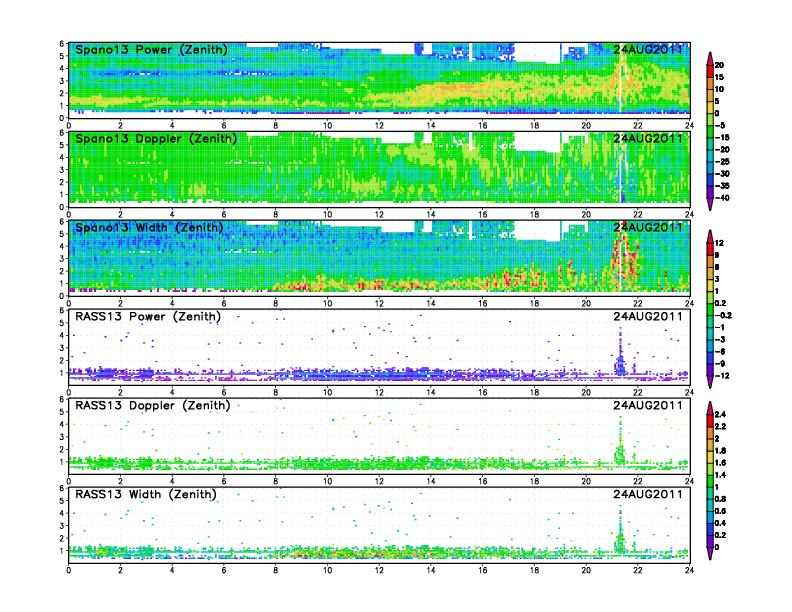The width and height of the screenshot is (792, 612).
Task: Click the 1.8 label on the bottom colorbar
Action: click(x=720, y=450)
